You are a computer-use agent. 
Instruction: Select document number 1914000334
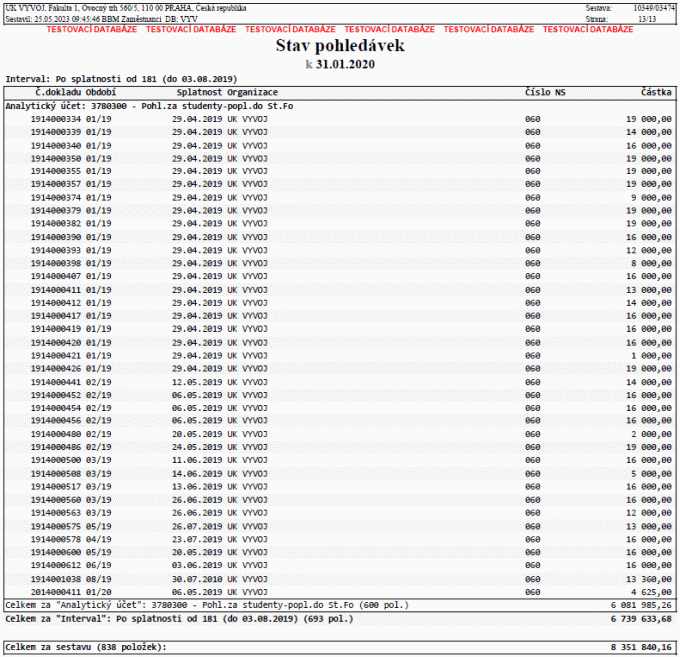pyautogui.click(x=56, y=119)
